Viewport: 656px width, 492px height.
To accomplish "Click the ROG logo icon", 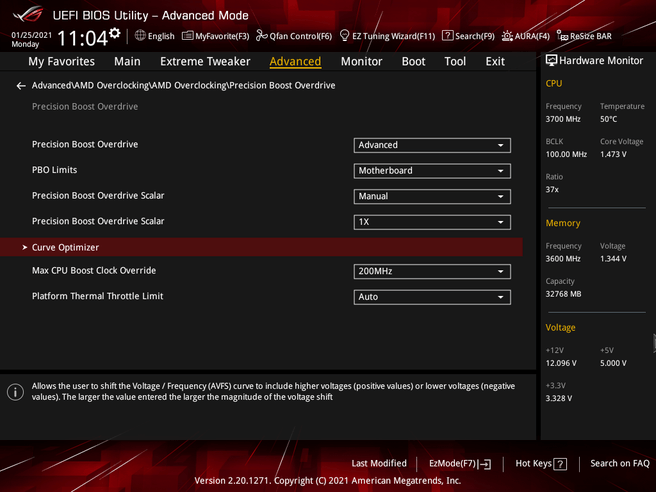I will tap(27, 14).
